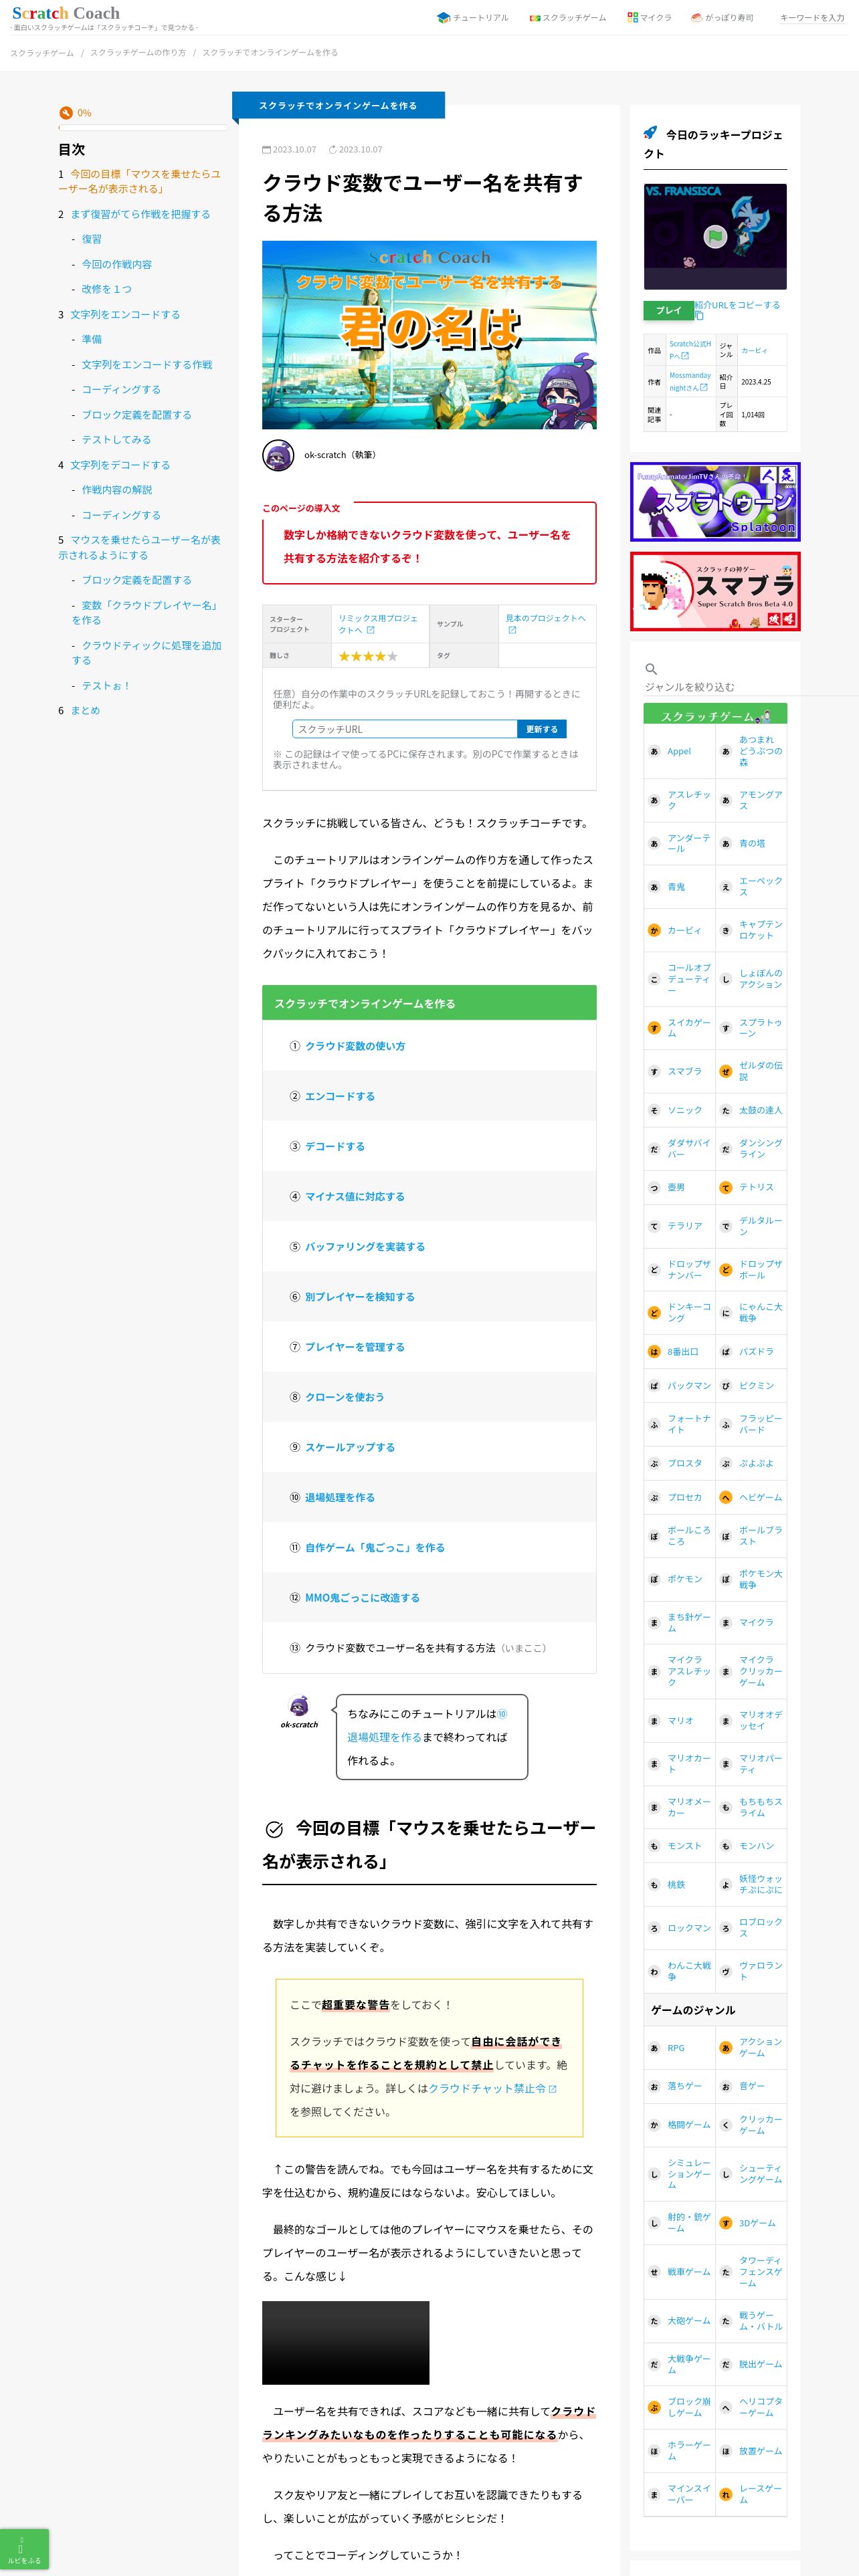Image resolution: width=859 pixels, height=2576 pixels.
Task: Open the クラウドチャット禁止令 external link
Action: tap(492, 2088)
